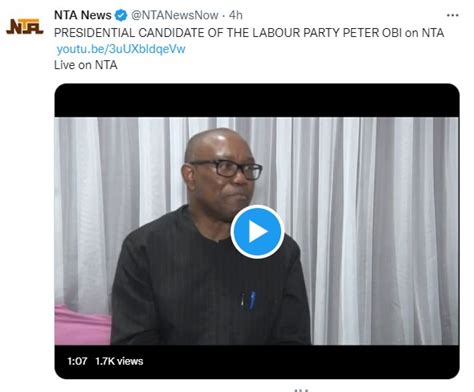Click the partially visible icon below video
The width and height of the screenshot is (474, 392).
click(x=302, y=389)
